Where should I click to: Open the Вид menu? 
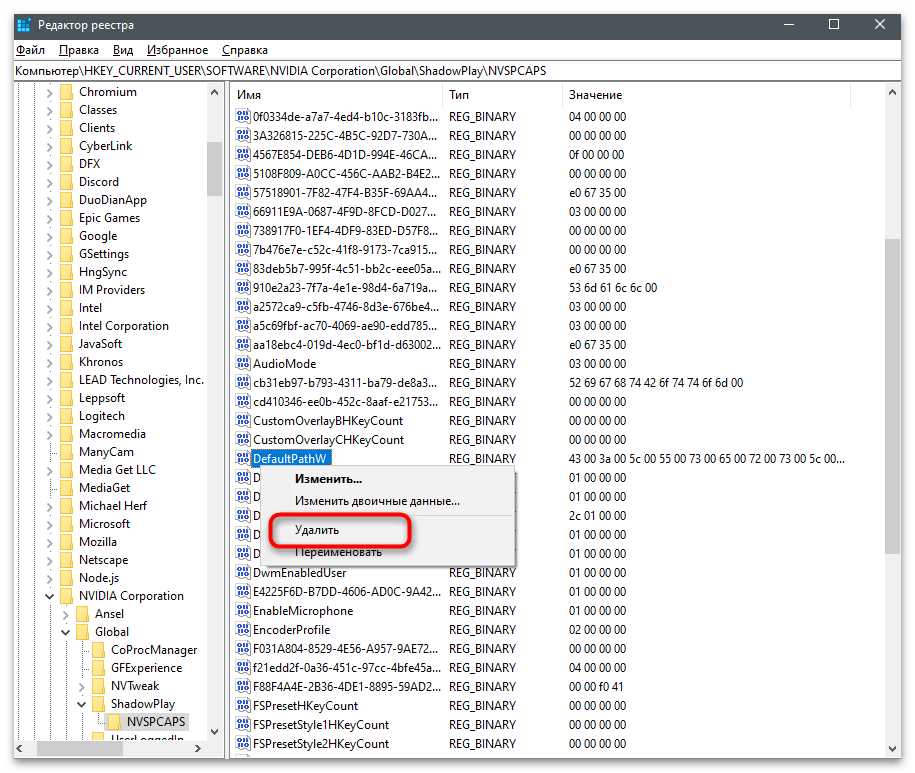point(123,50)
